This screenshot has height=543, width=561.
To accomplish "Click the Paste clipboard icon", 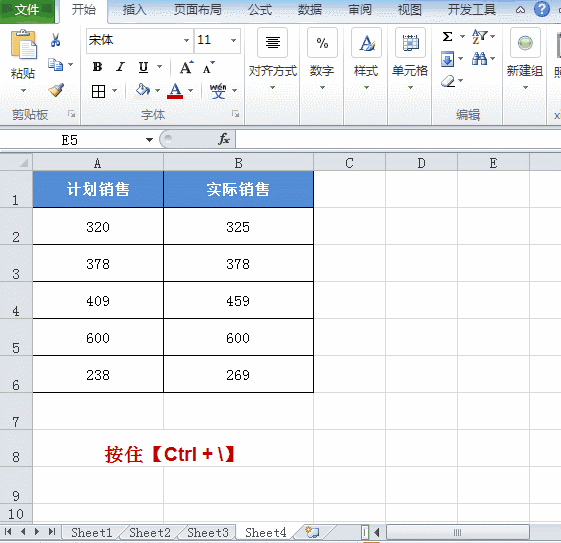I will [x=23, y=45].
